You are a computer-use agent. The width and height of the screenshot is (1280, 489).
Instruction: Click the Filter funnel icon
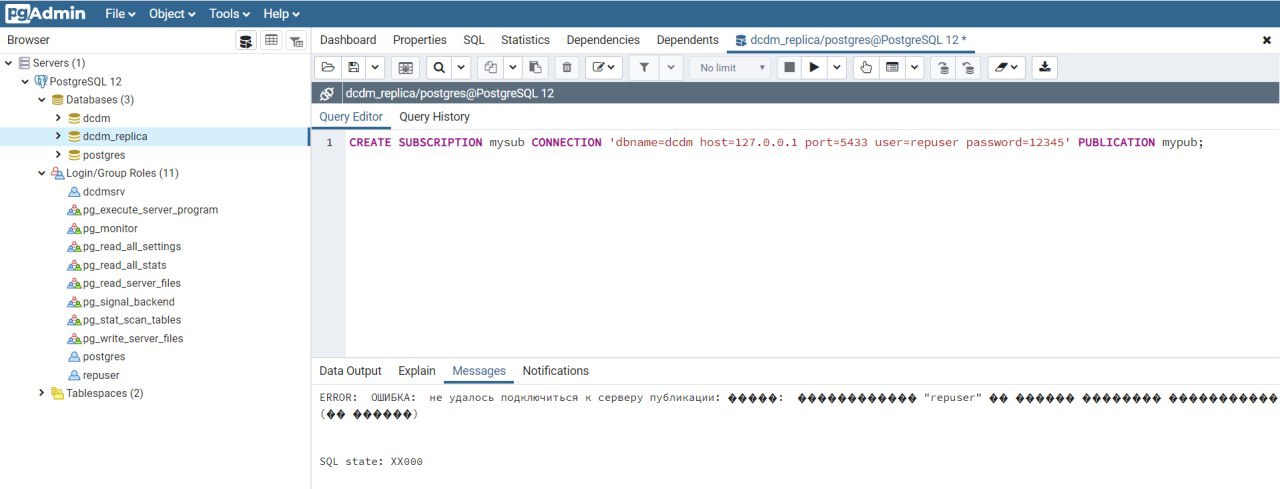(644, 67)
